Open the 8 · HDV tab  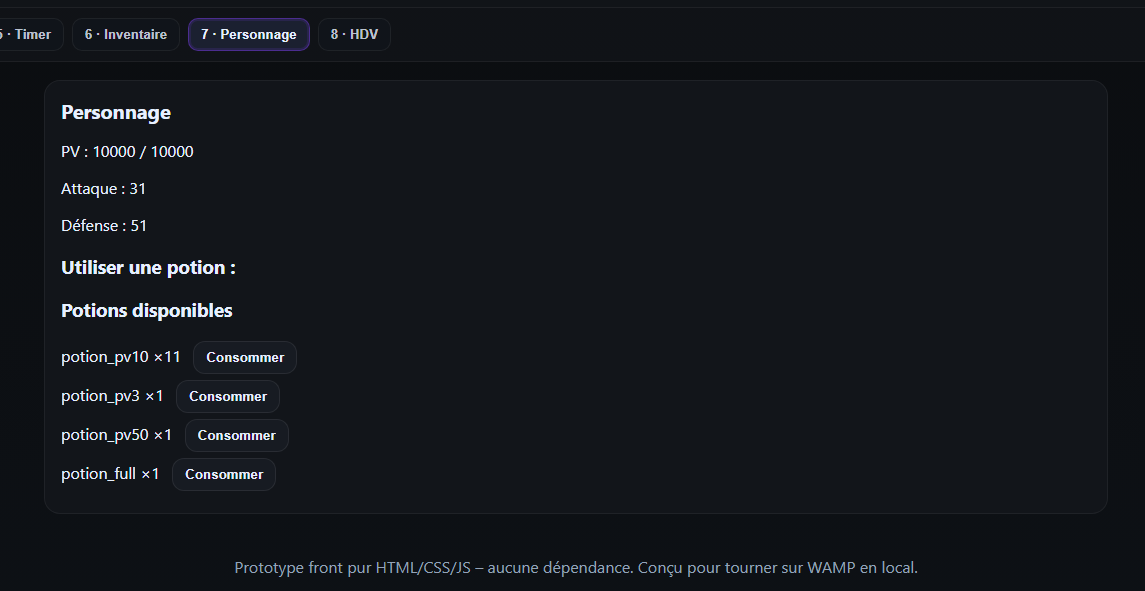[x=354, y=34]
